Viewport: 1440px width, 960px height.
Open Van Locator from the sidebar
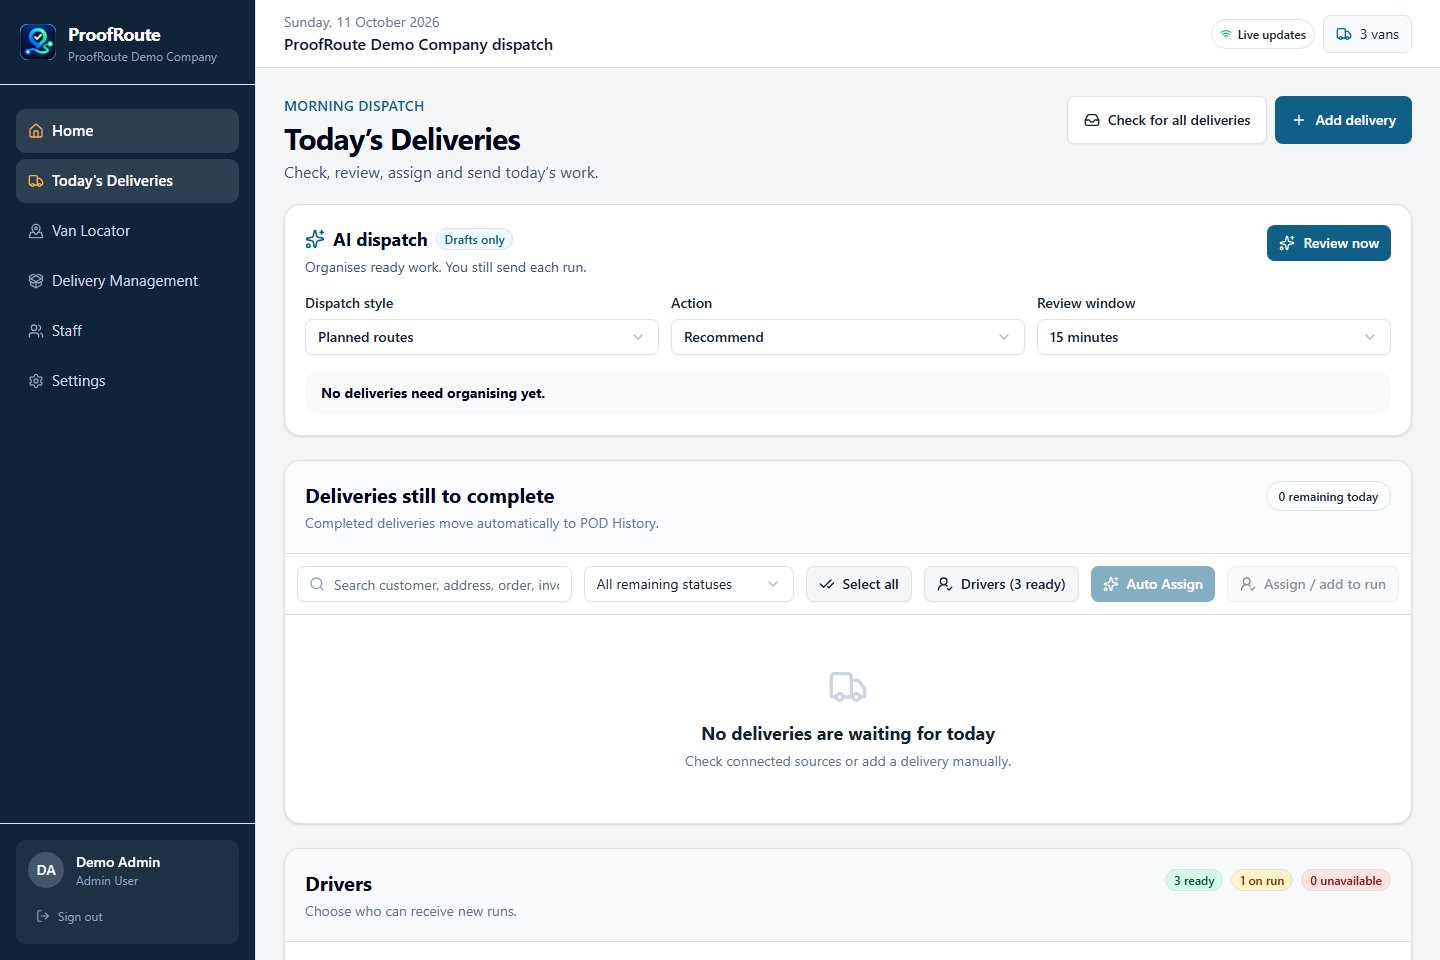point(127,231)
